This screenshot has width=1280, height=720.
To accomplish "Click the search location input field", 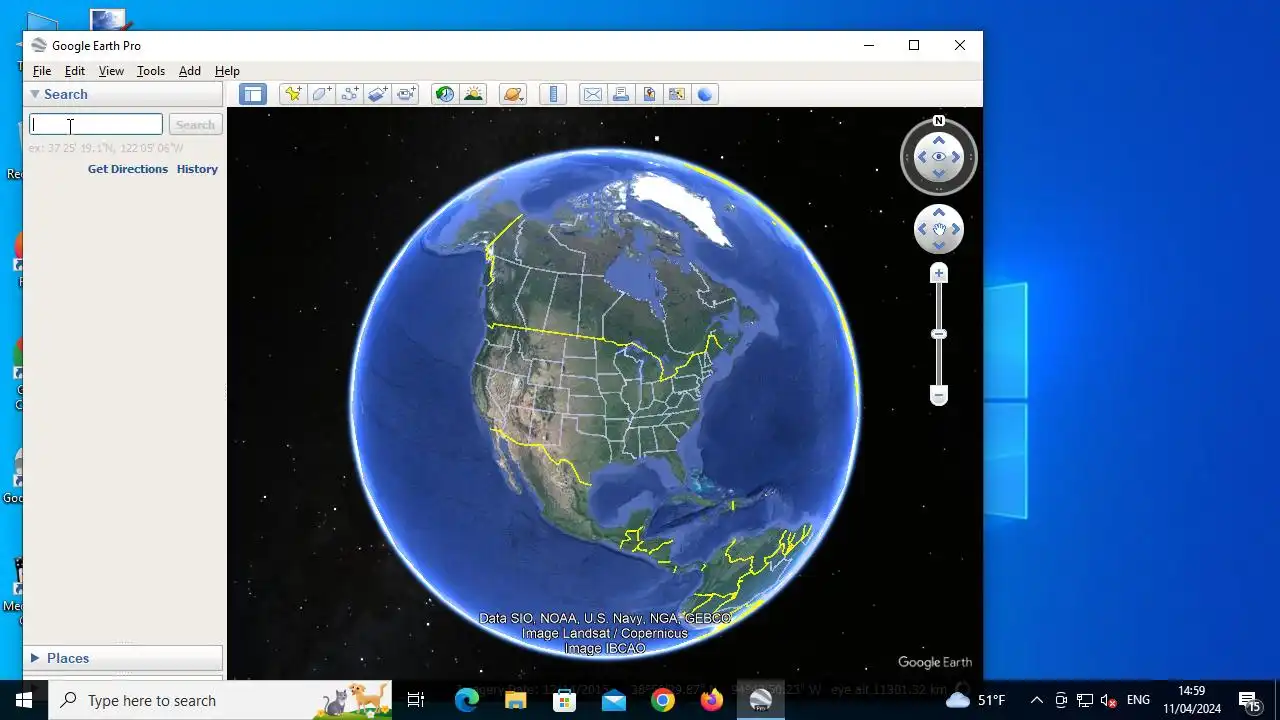I will pos(96,124).
